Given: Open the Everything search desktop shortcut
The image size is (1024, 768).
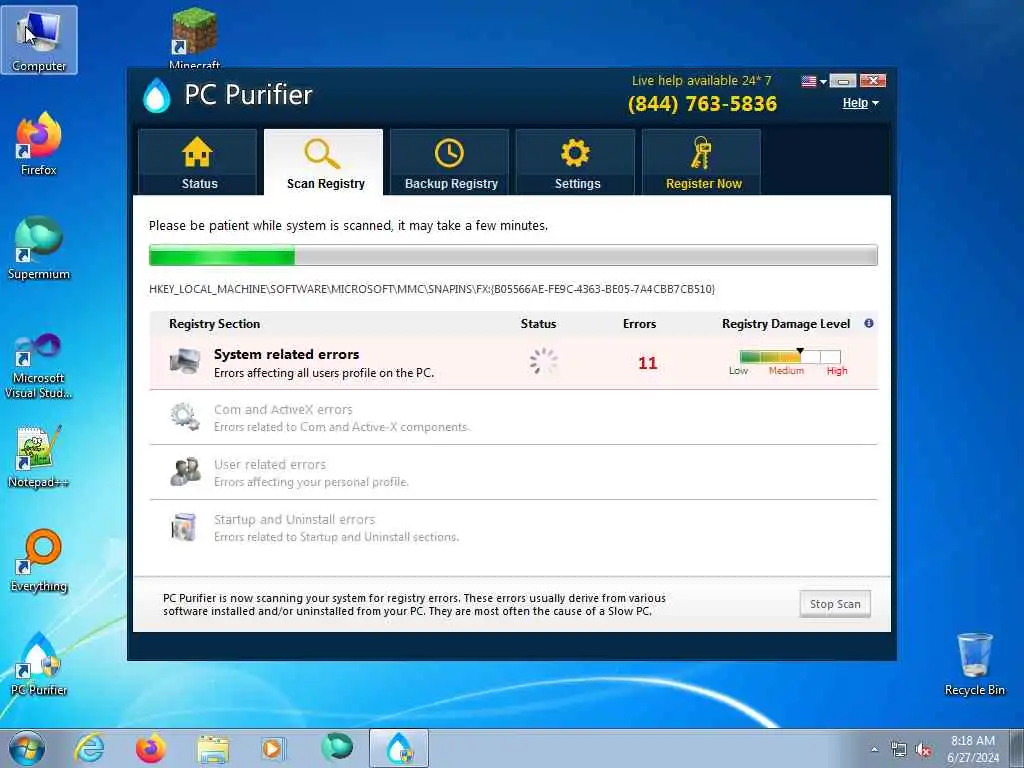Looking at the screenshot, I should coord(39,560).
